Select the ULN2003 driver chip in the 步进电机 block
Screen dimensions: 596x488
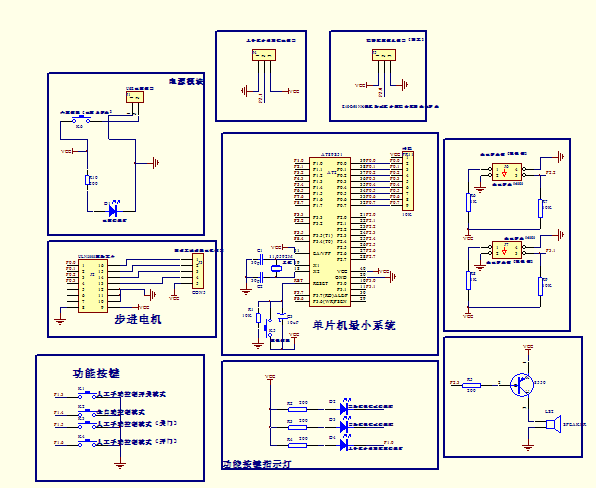(93, 286)
